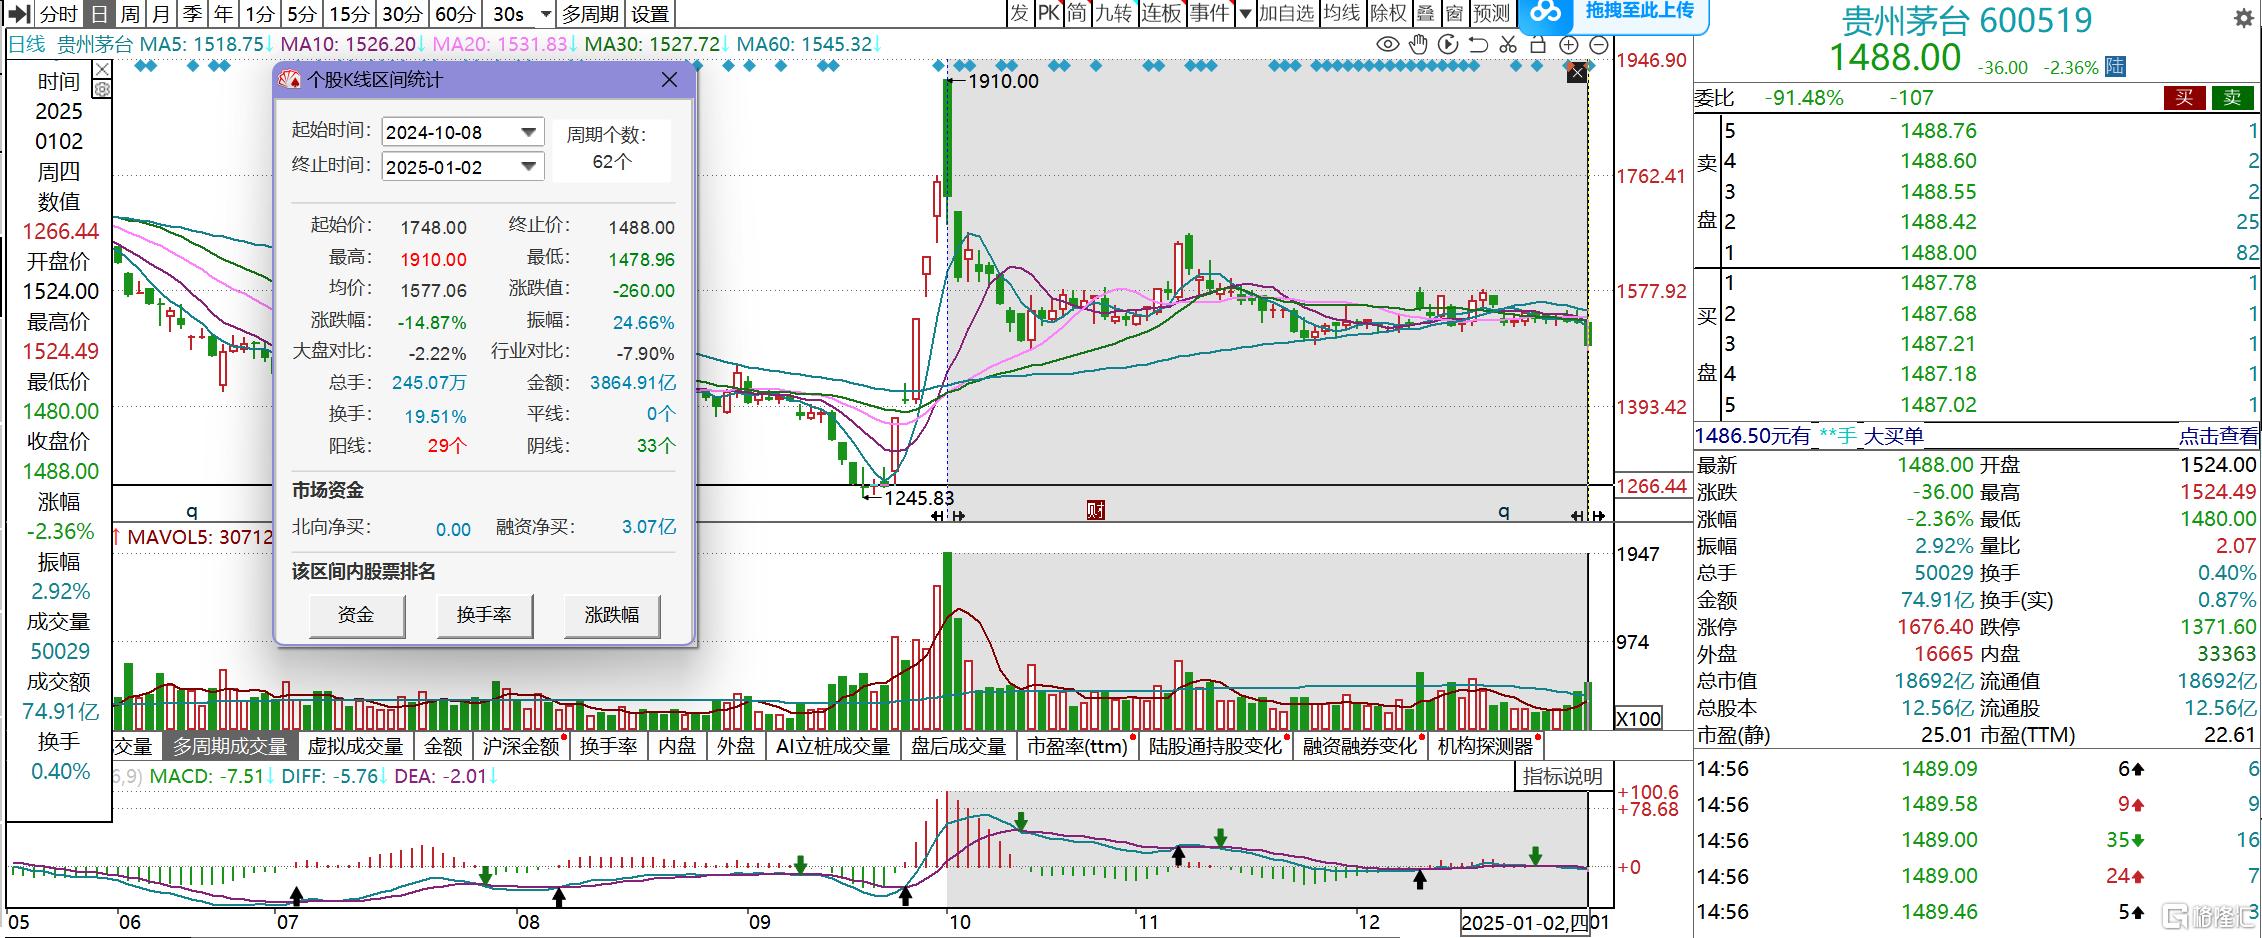Select the 15分 period
Screen dimensions: 2262x938
click(349, 14)
